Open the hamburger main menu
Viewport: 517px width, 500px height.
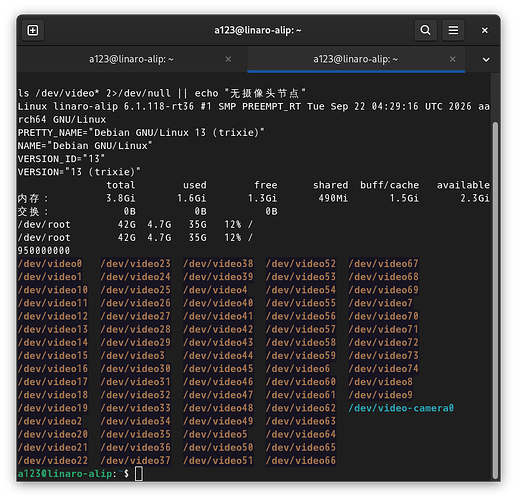click(x=453, y=30)
